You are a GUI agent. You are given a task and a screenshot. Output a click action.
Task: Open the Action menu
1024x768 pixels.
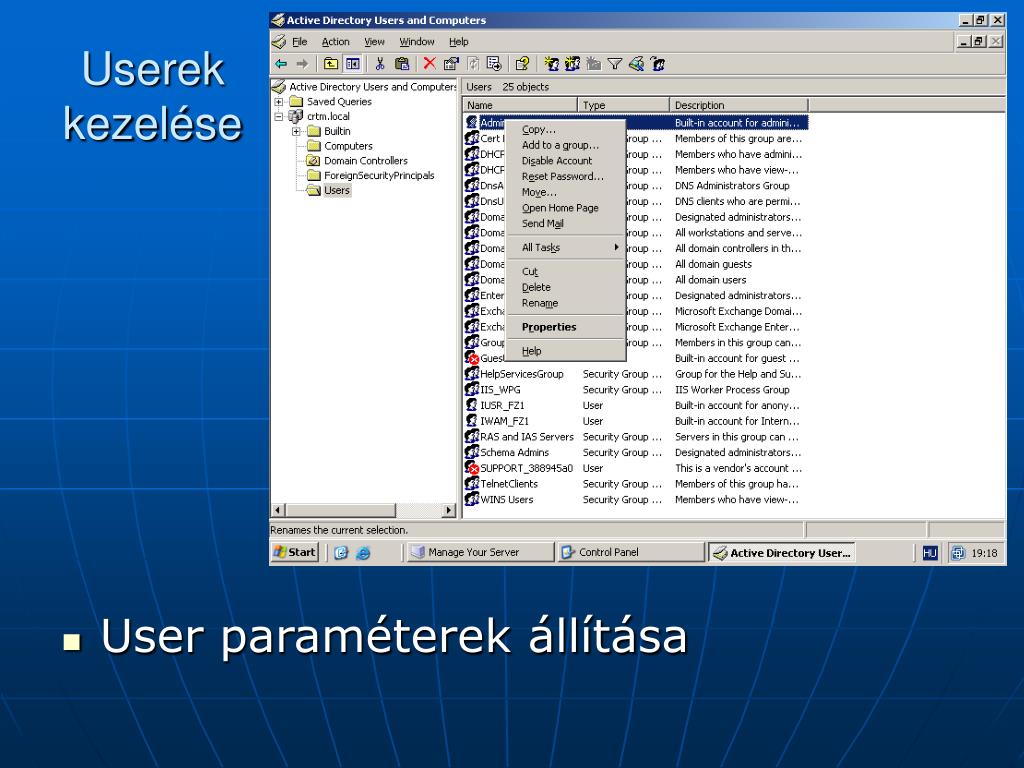(x=336, y=42)
